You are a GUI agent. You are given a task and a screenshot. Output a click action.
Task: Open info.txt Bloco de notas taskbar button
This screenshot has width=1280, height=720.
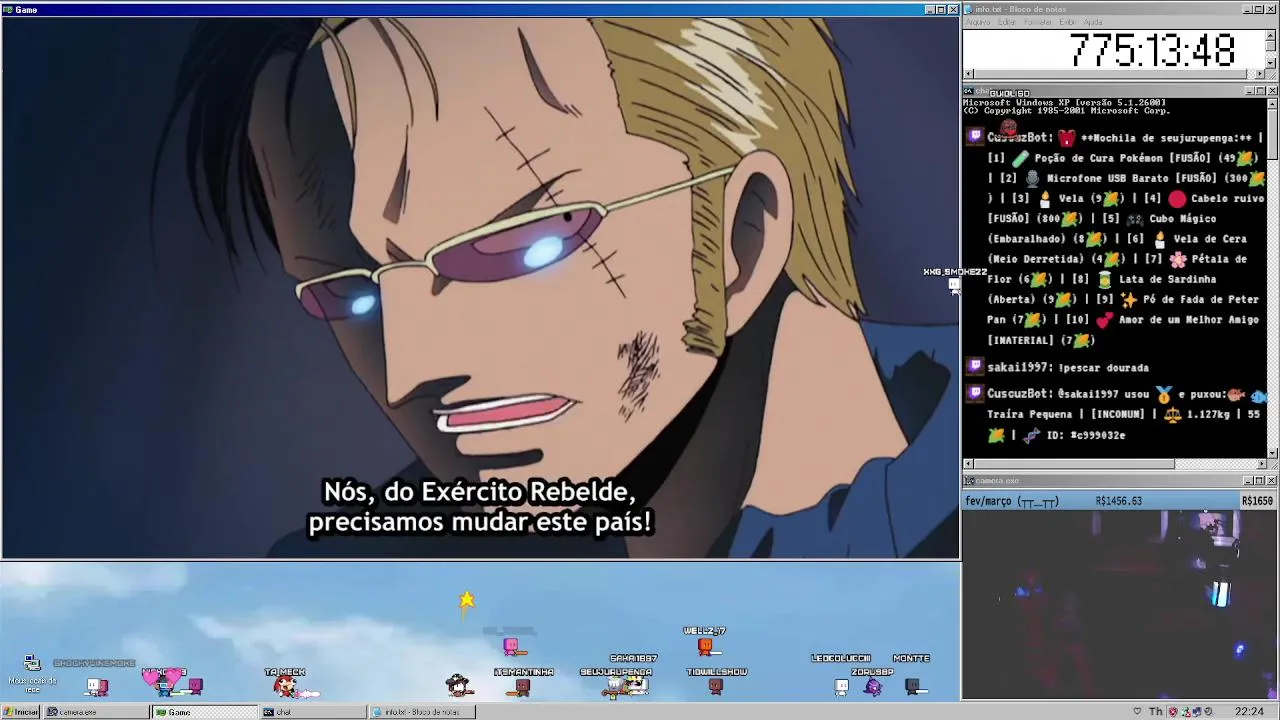pos(421,712)
